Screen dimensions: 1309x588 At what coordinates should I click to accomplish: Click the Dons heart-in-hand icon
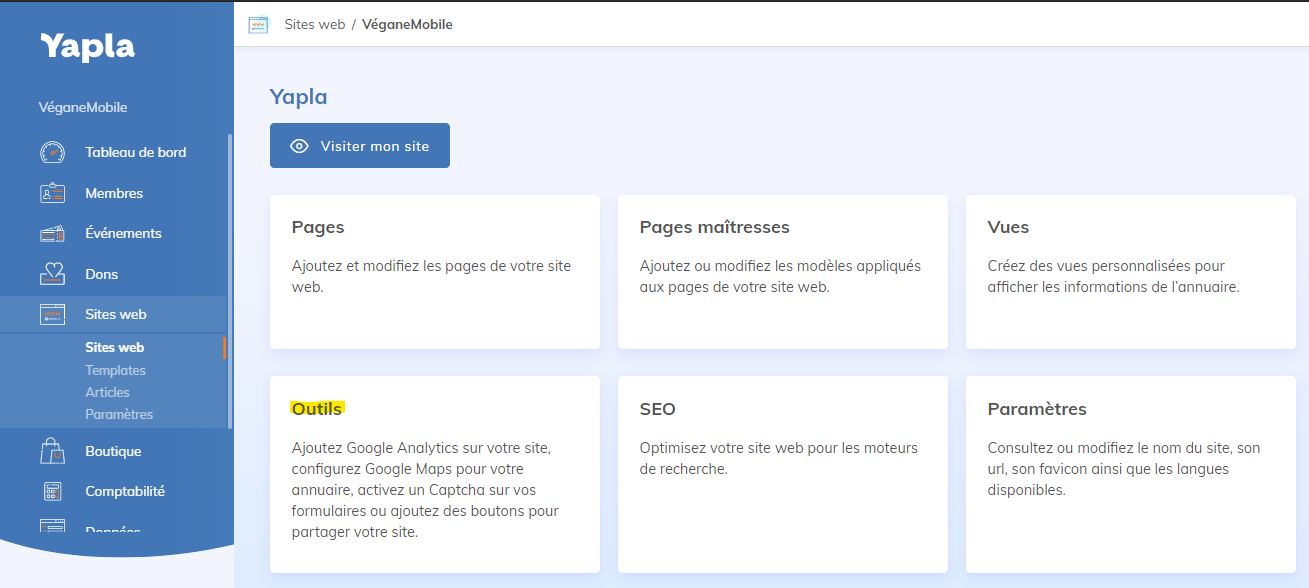point(52,274)
